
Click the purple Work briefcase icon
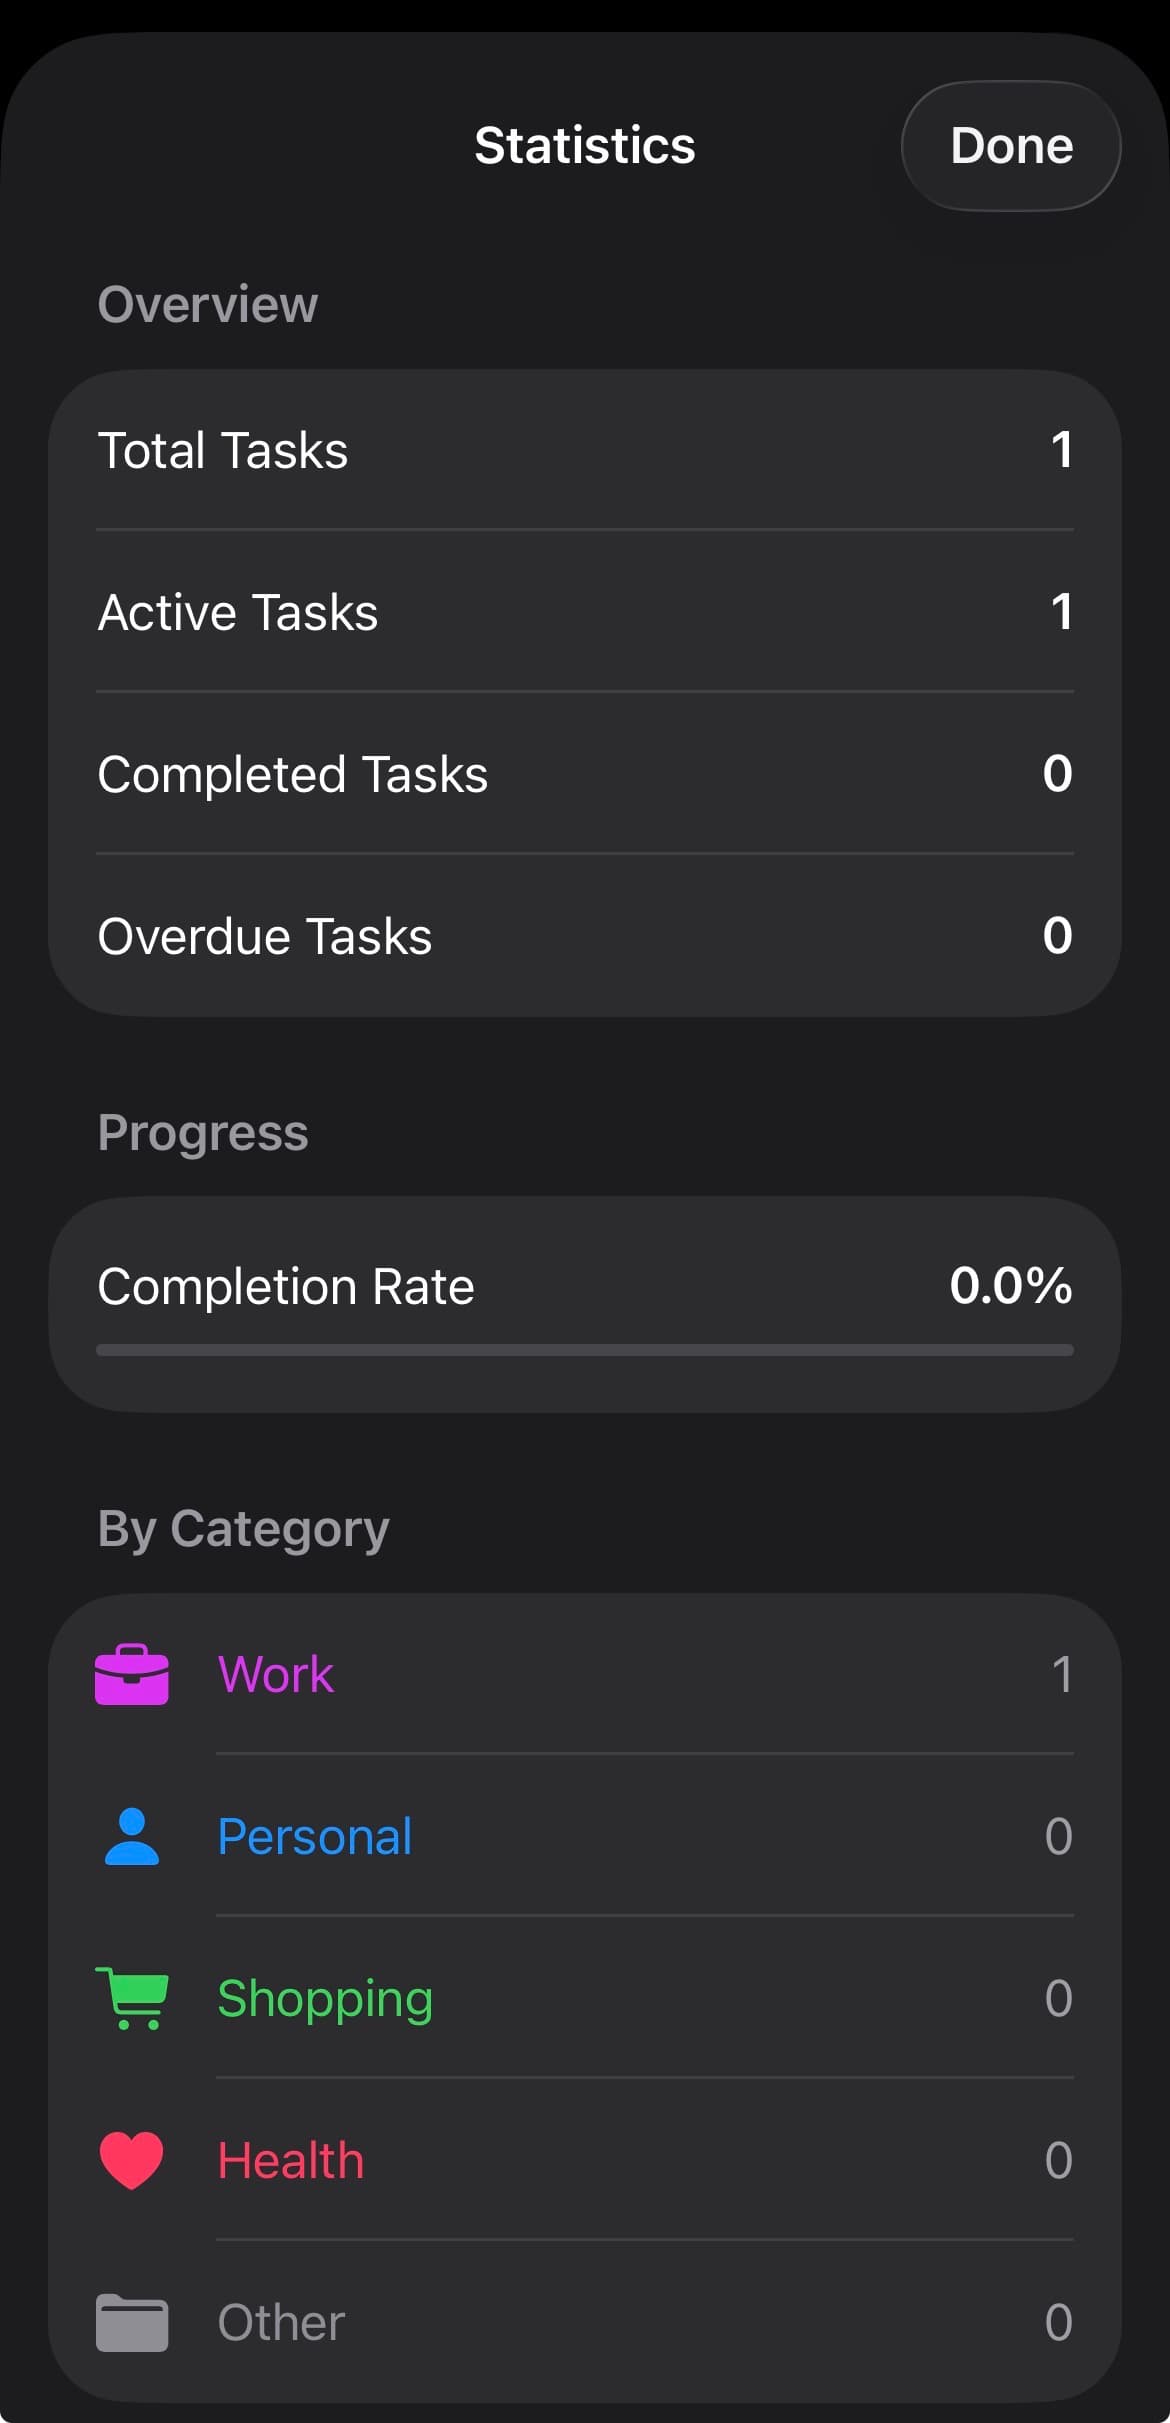(131, 1675)
